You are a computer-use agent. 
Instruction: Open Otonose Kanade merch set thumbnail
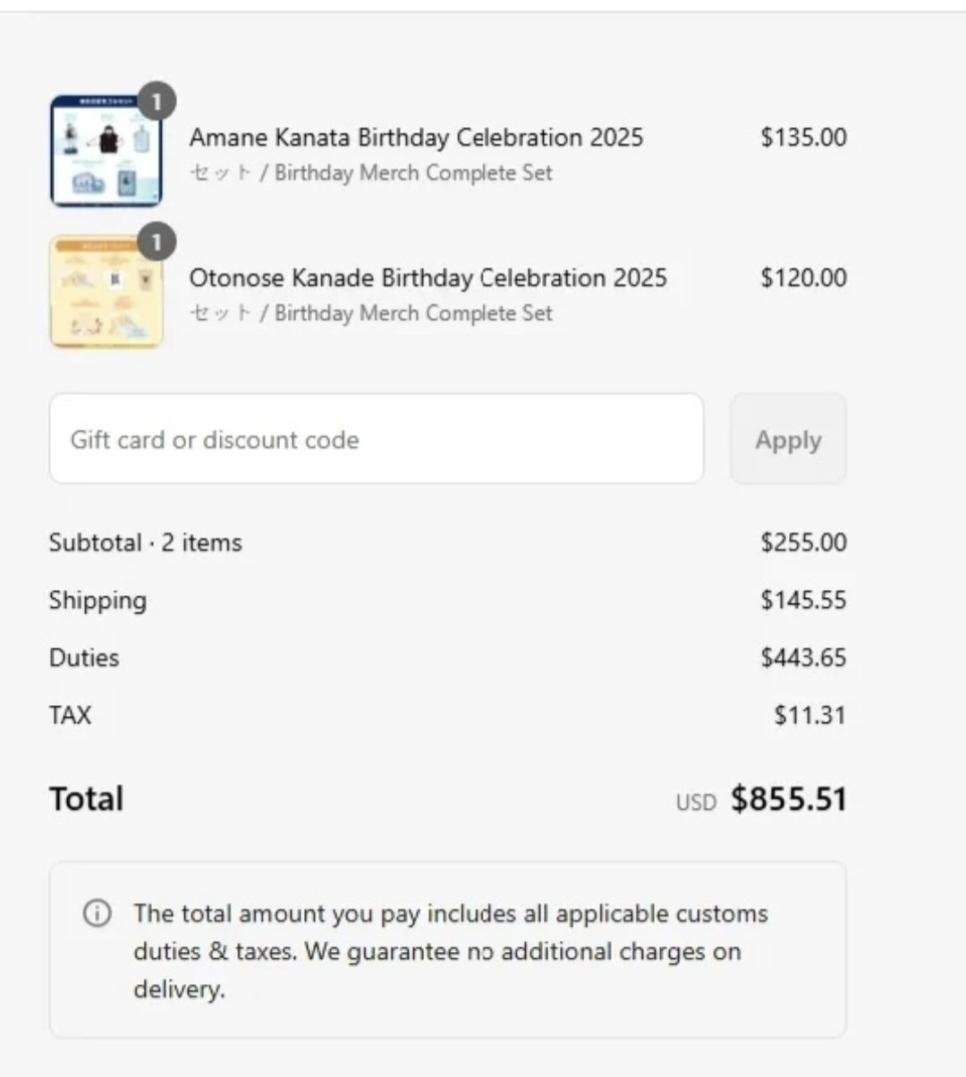coord(105,292)
